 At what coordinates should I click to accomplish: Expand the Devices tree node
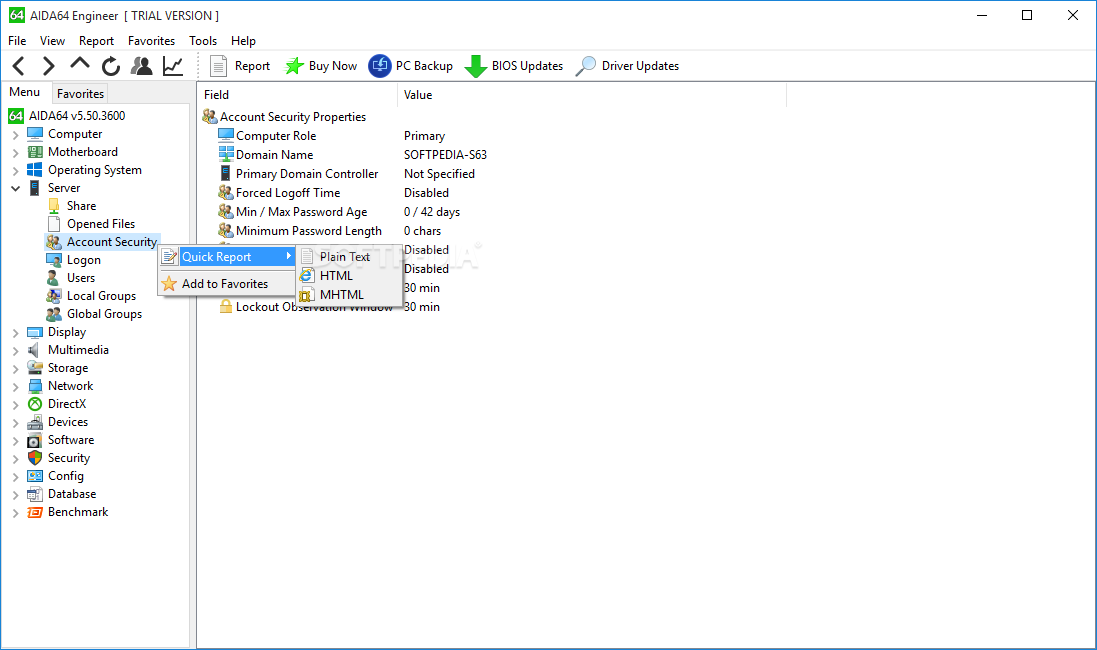[15, 423]
